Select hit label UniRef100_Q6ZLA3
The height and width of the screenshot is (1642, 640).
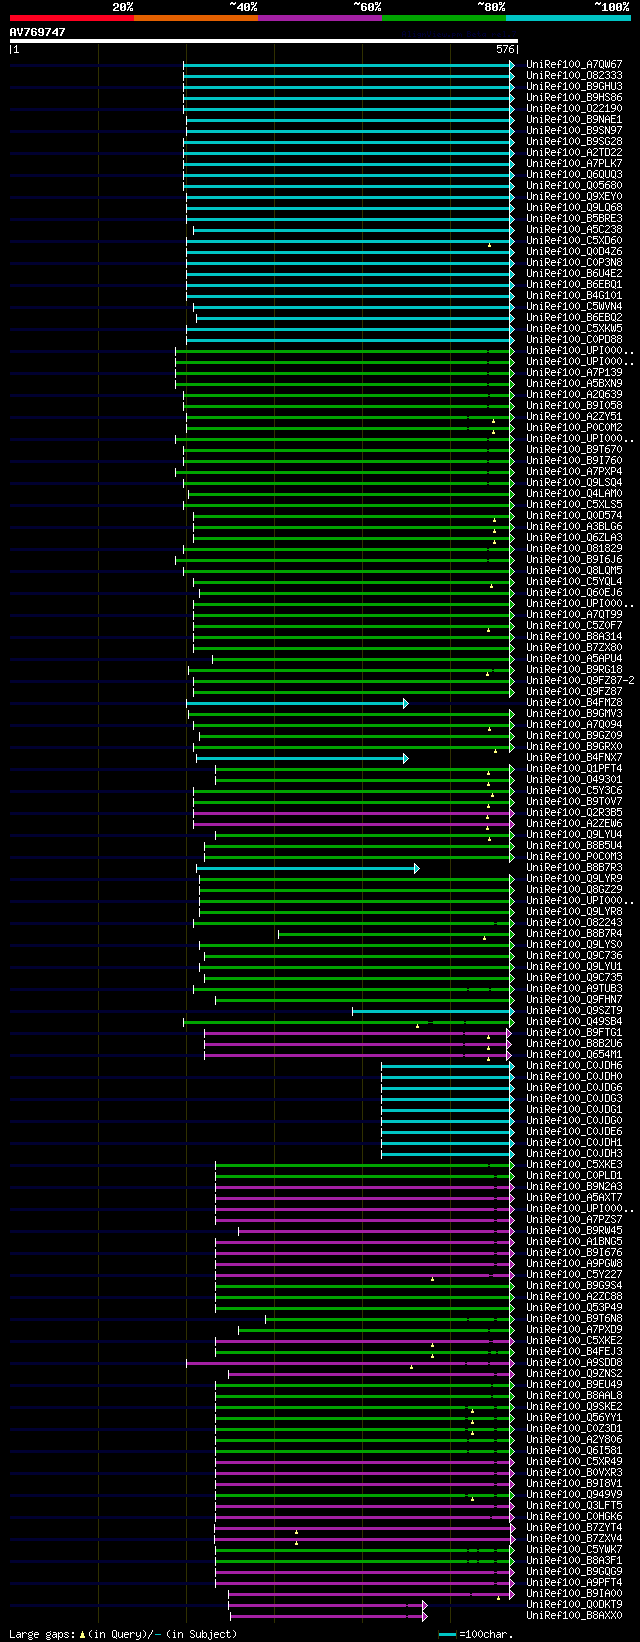[574, 538]
